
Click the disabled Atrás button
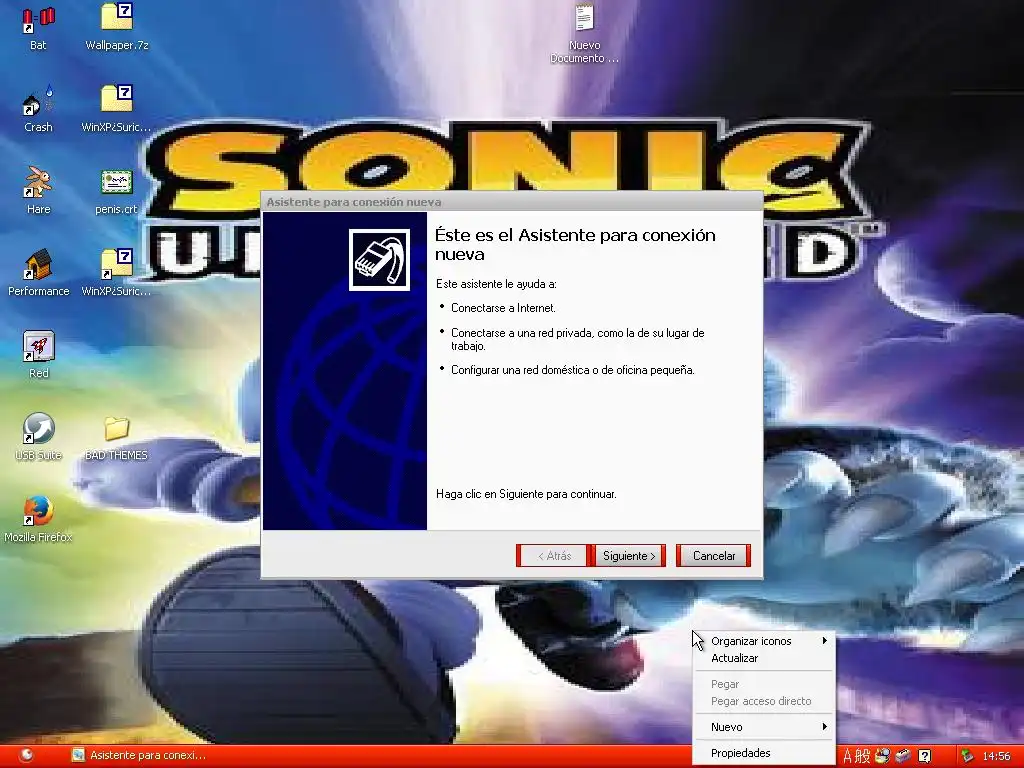tap(554, 556)
